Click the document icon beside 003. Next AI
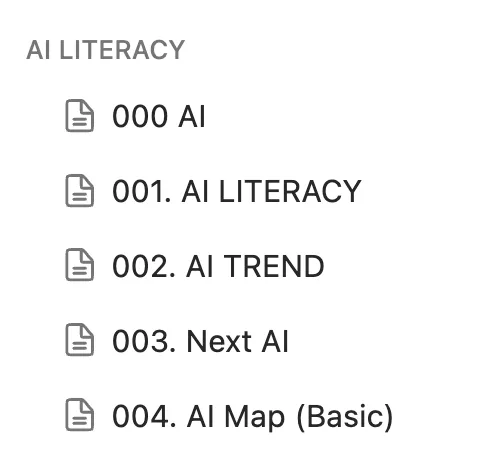This screenshot has width=482, height=460. click(79, 340)
